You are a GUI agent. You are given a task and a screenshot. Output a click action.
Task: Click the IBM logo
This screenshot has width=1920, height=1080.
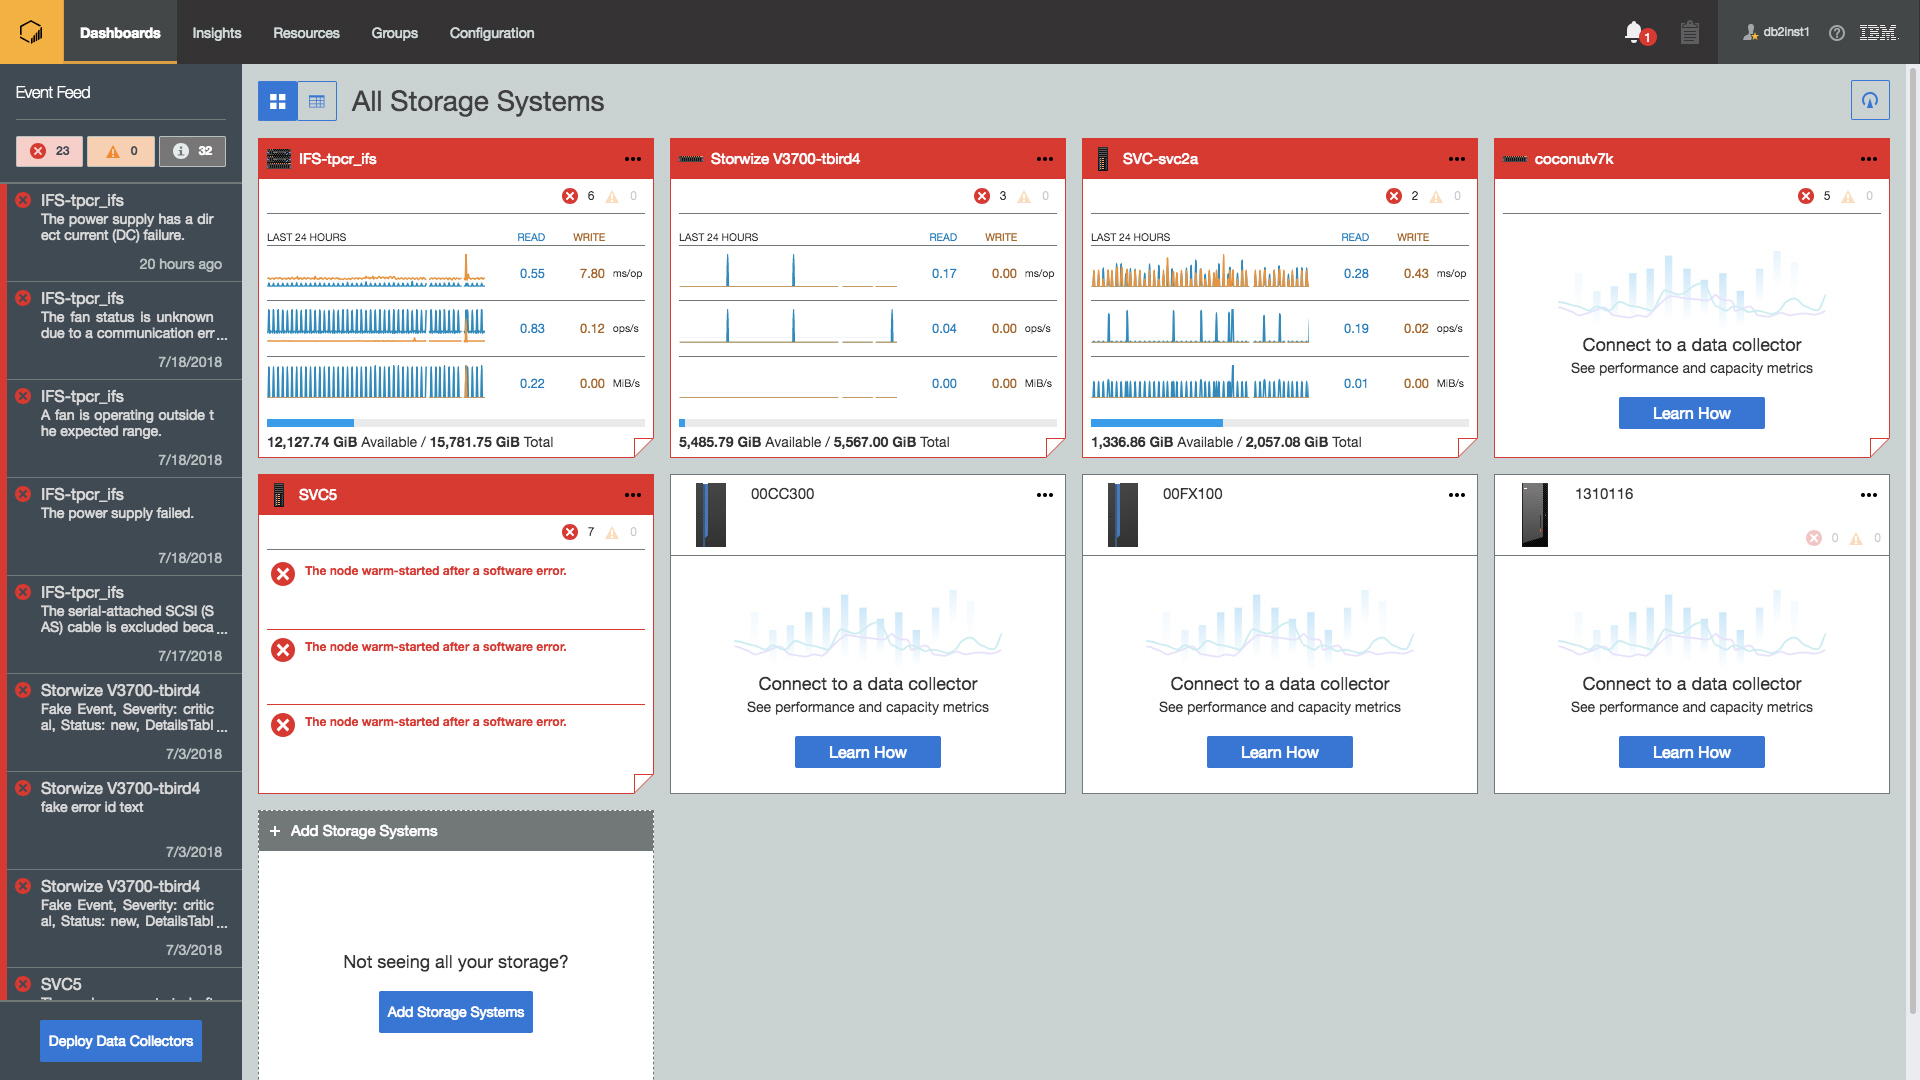tap(1878, 33)
